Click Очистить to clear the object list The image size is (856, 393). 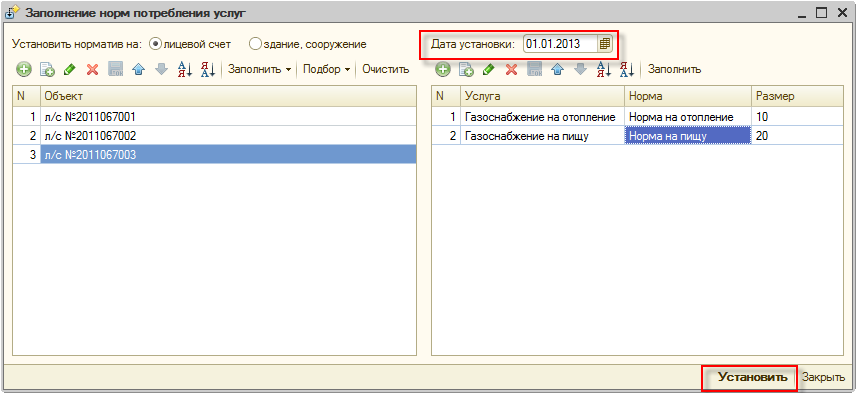click(x=385, y=69)
